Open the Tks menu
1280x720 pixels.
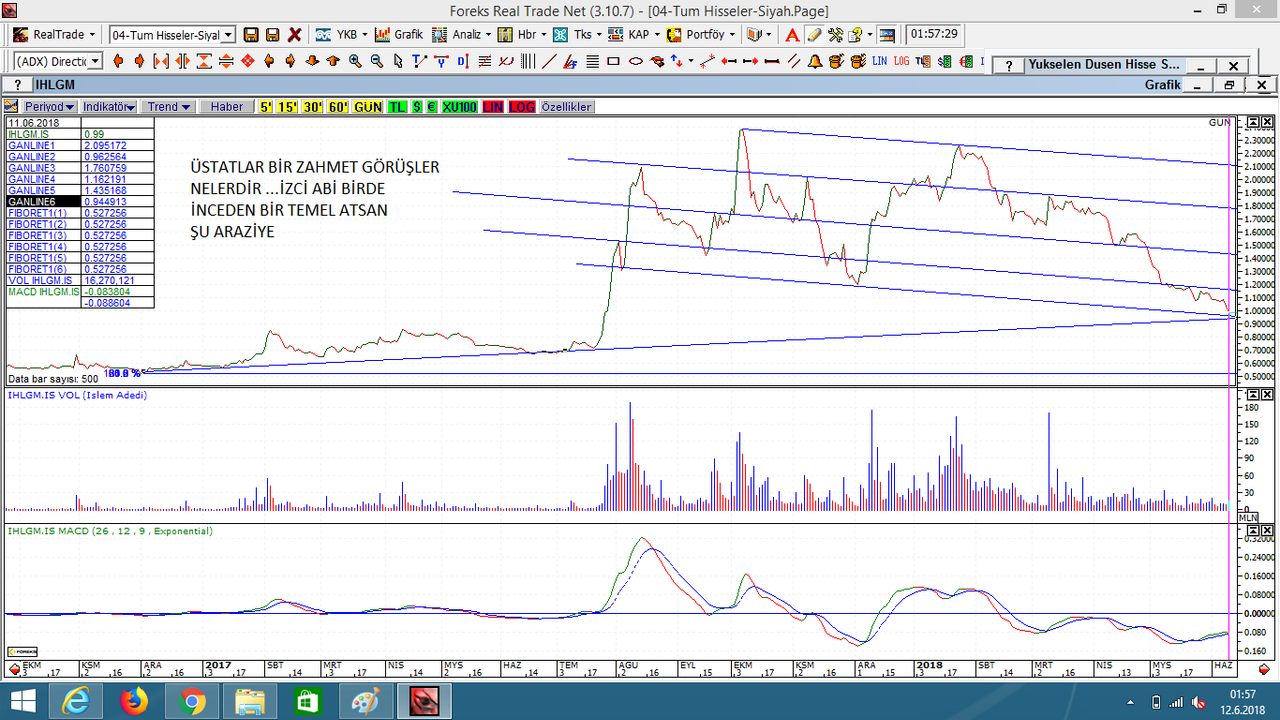coord(576,35)
